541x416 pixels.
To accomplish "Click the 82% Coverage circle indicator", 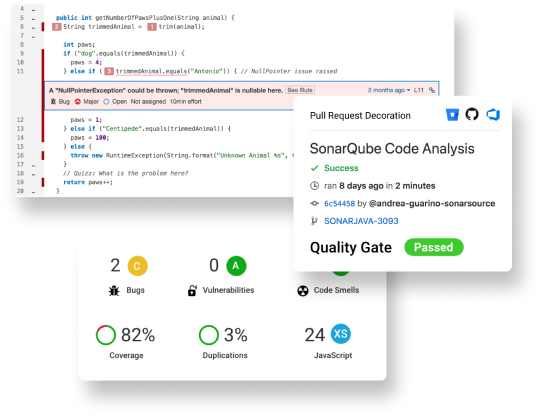I will 106,335.
